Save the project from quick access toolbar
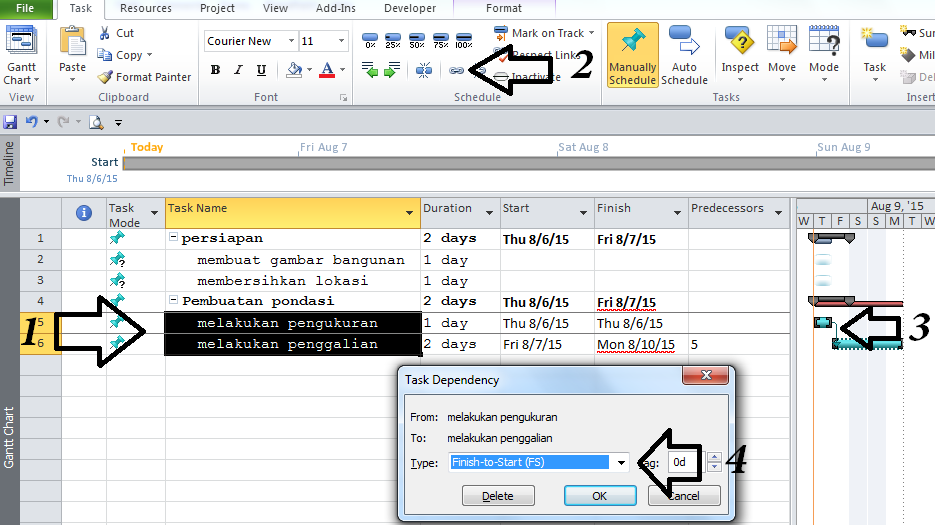 (x=10, y=122)
